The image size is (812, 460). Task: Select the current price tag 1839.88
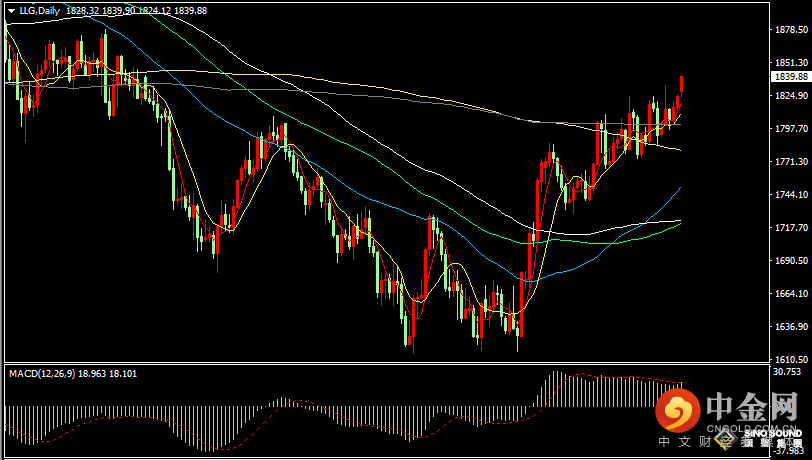tap(790, 77)
